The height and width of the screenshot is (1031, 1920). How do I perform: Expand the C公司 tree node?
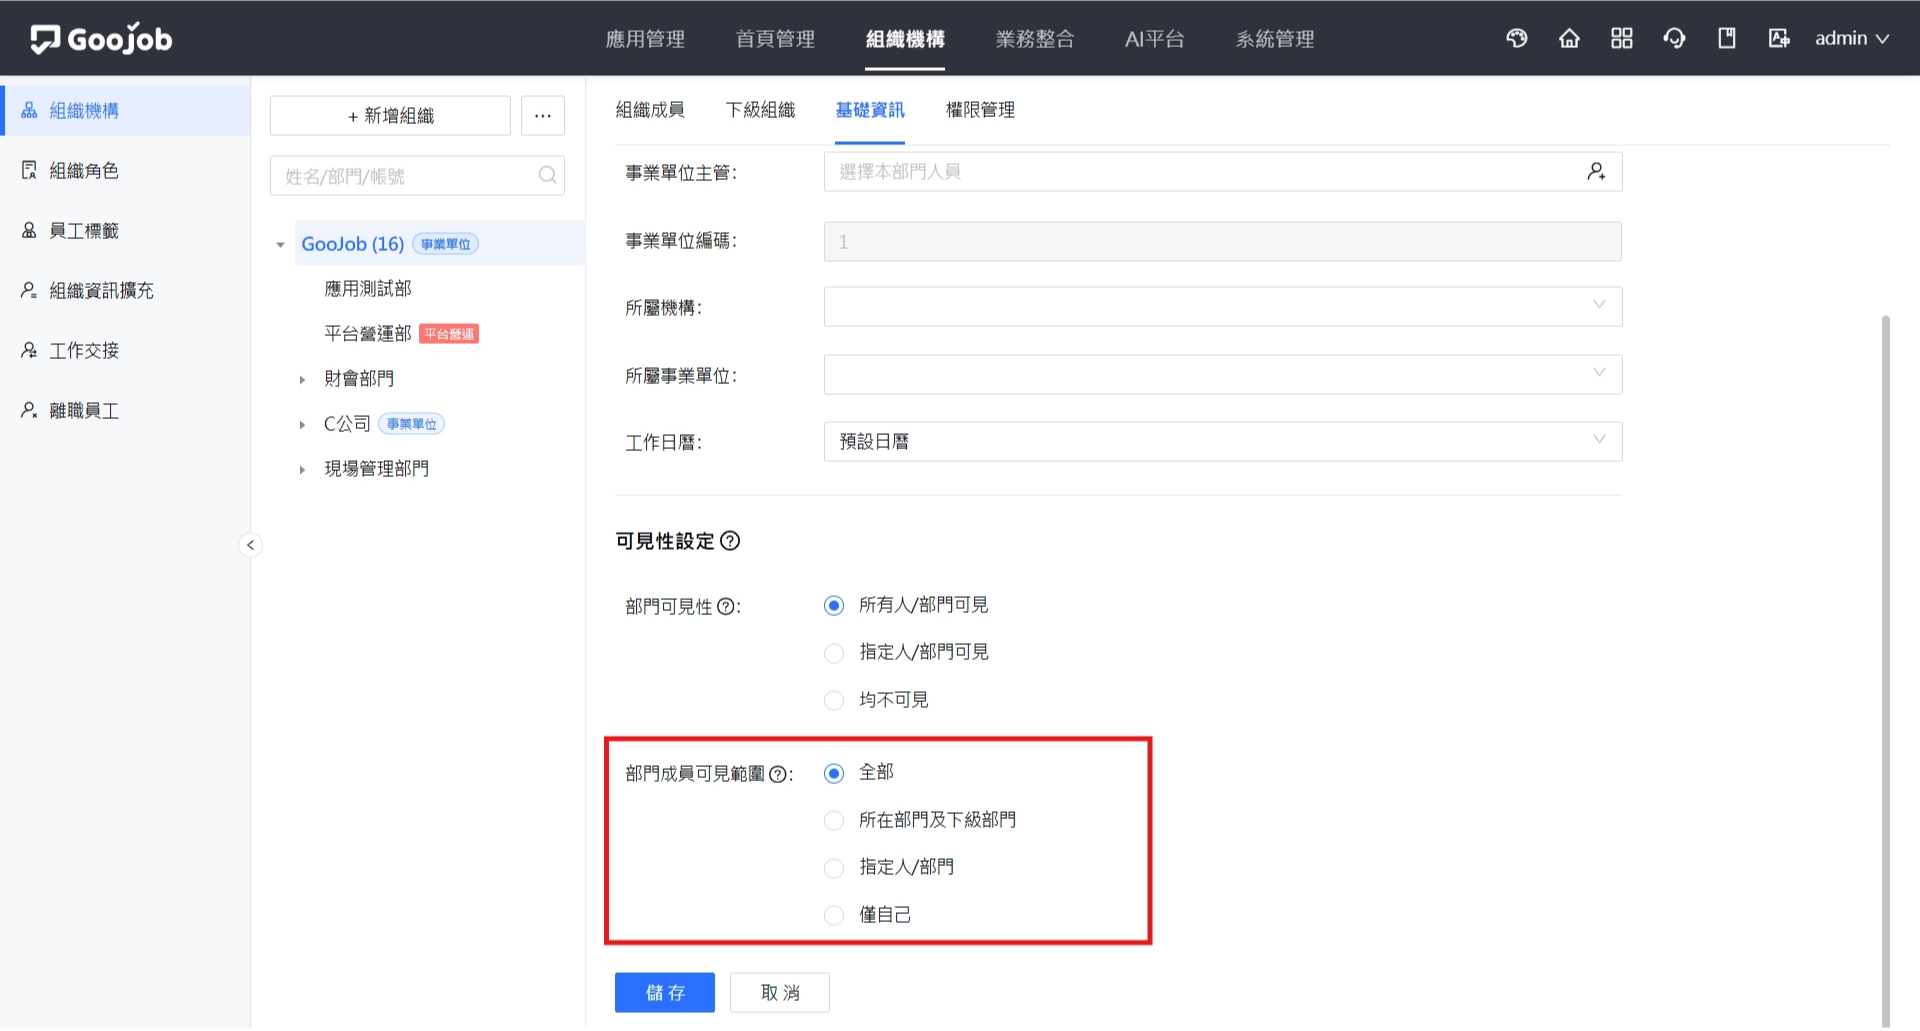pos(302,425)
